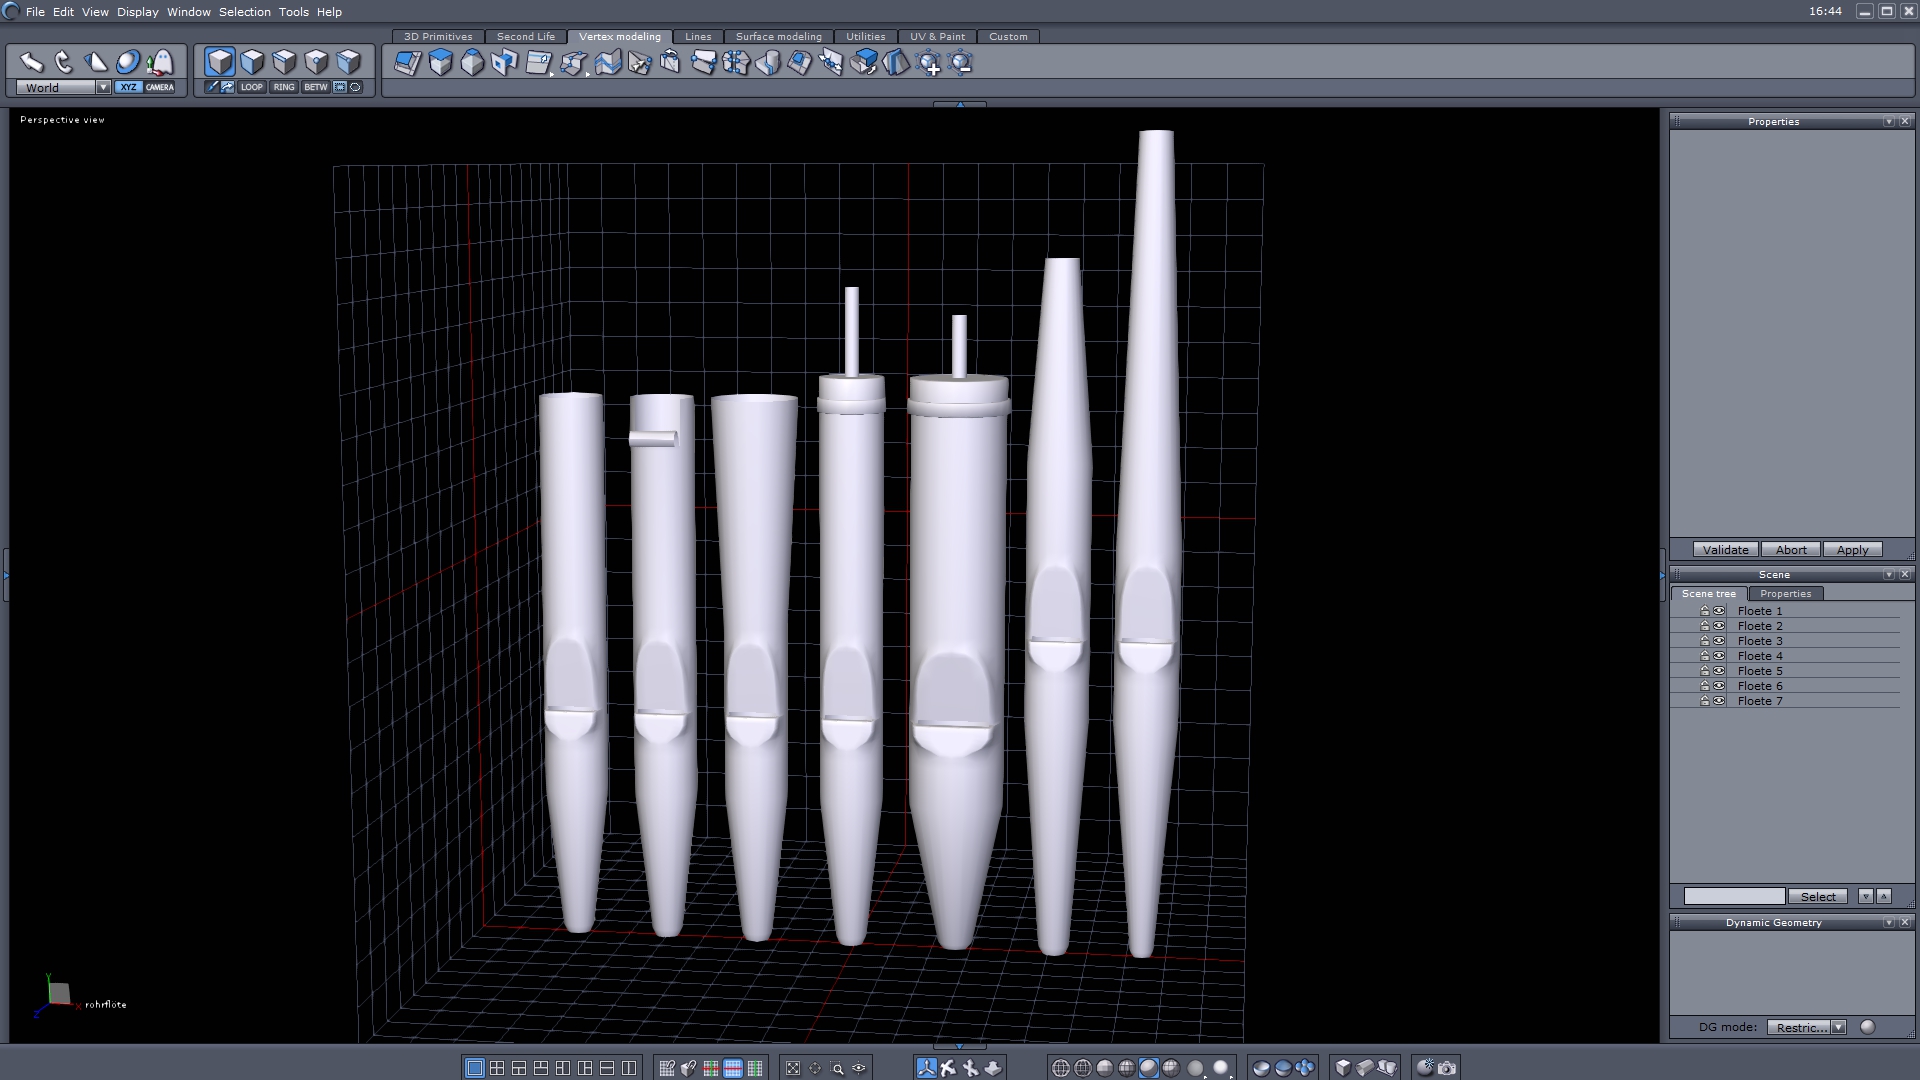1920x1080 pixels.
Task: Click the camera render icon
Action: pyautogui.click(x=1447, y=1068)
